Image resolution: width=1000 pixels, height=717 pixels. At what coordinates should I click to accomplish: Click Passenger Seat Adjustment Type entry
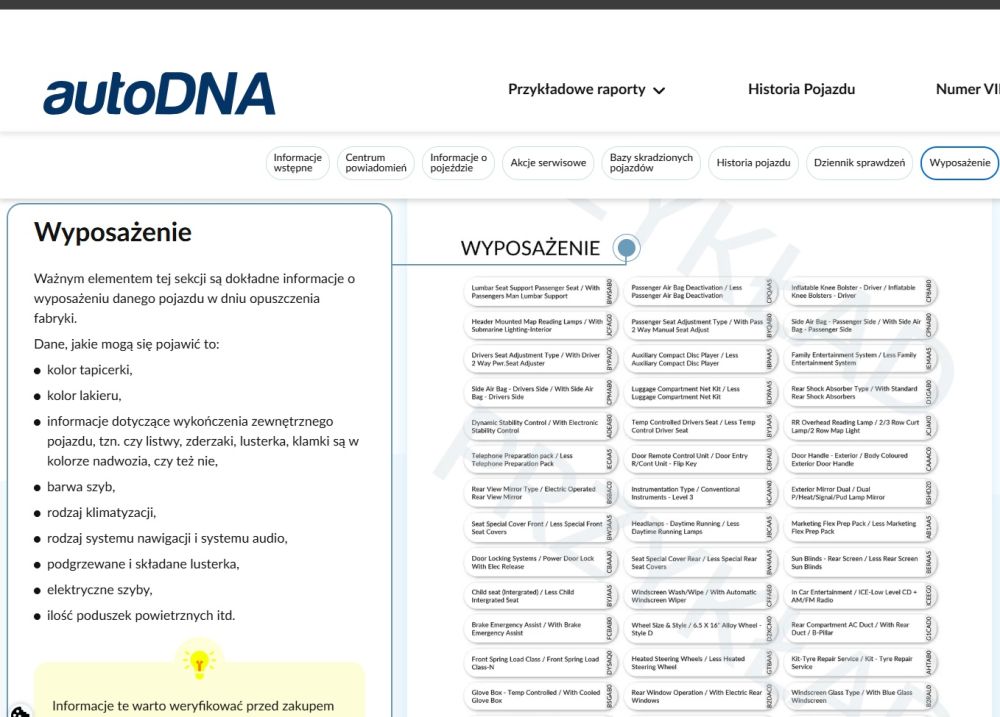699,325
